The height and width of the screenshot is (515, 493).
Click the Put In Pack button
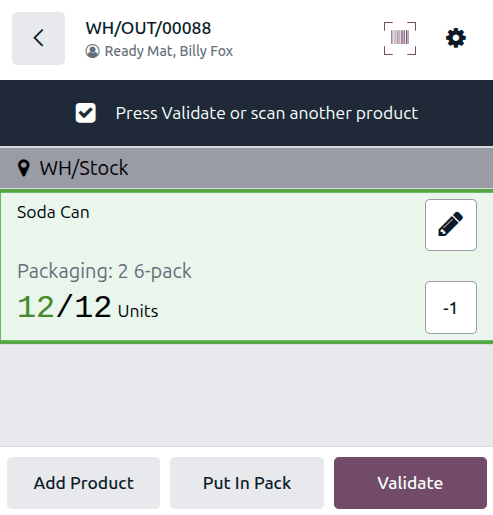(247, 483)
